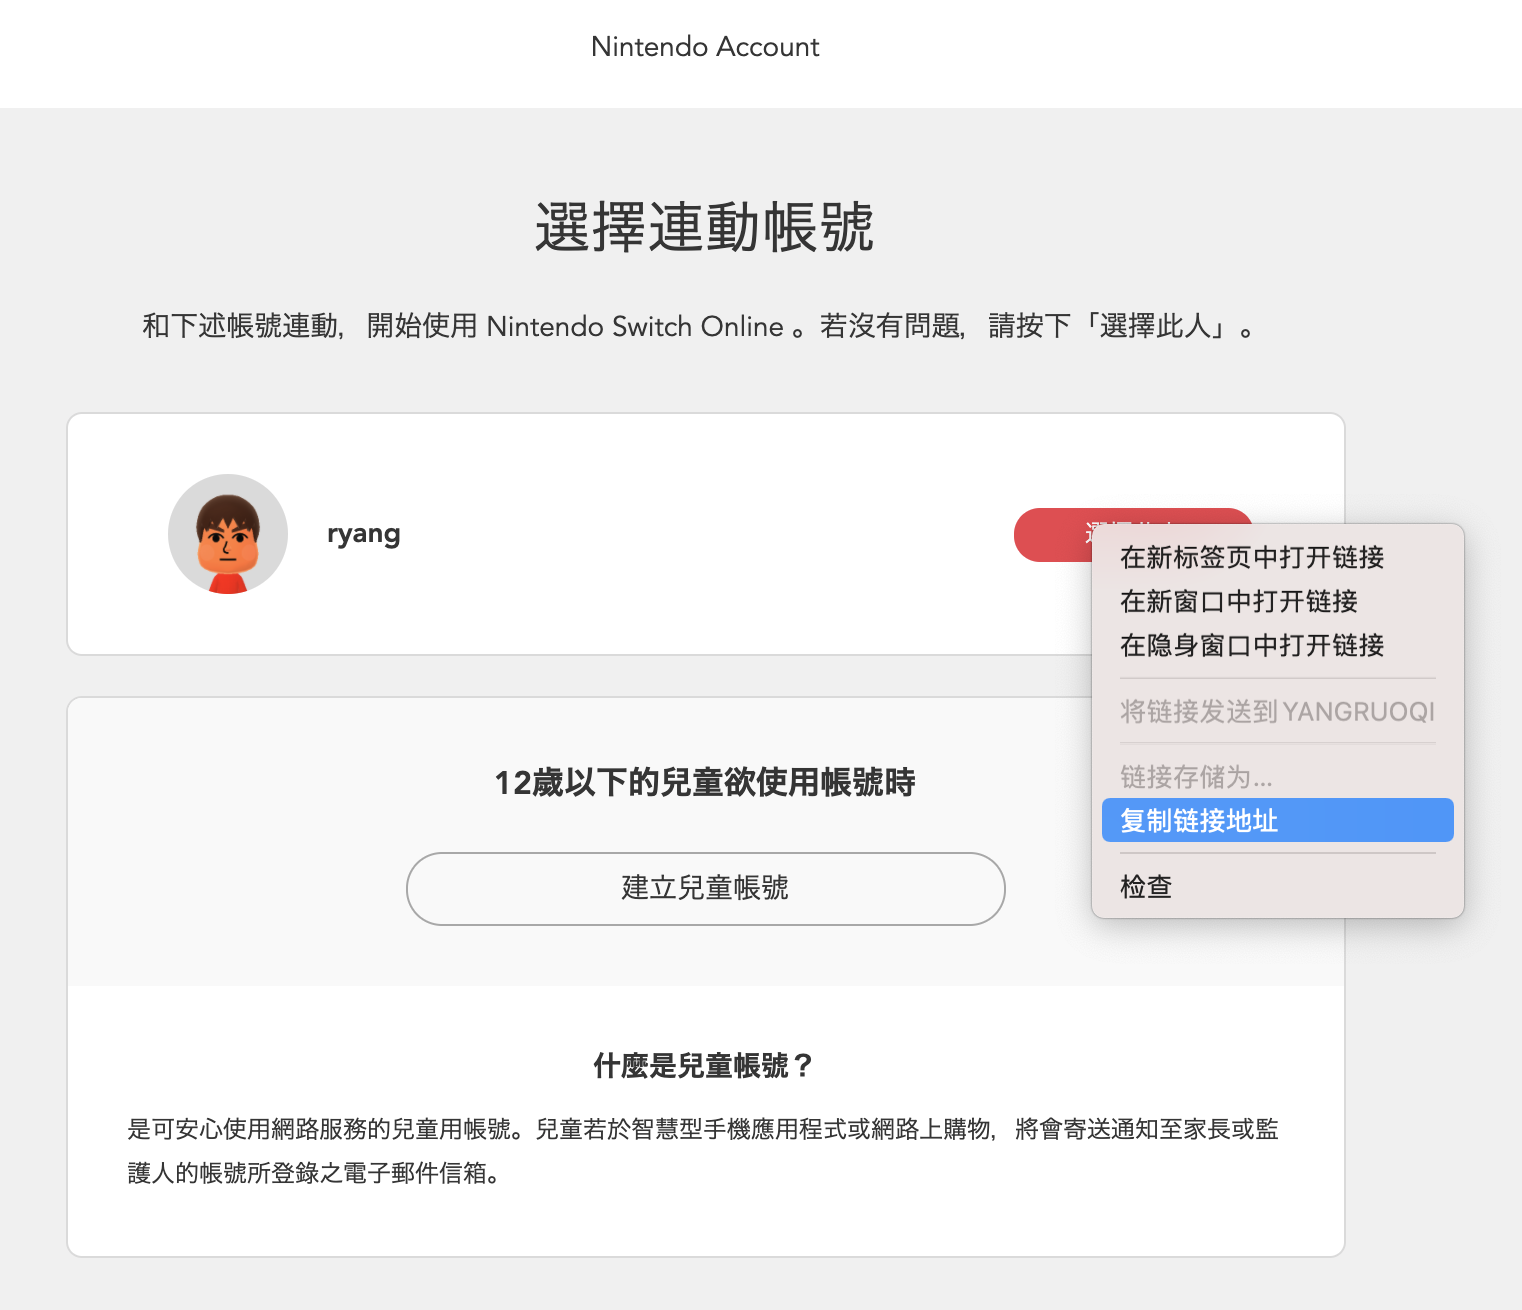The image size is (1522, 1310).
Task: Click the ryang Mii avatar
Action: click(x=228, y=534)
